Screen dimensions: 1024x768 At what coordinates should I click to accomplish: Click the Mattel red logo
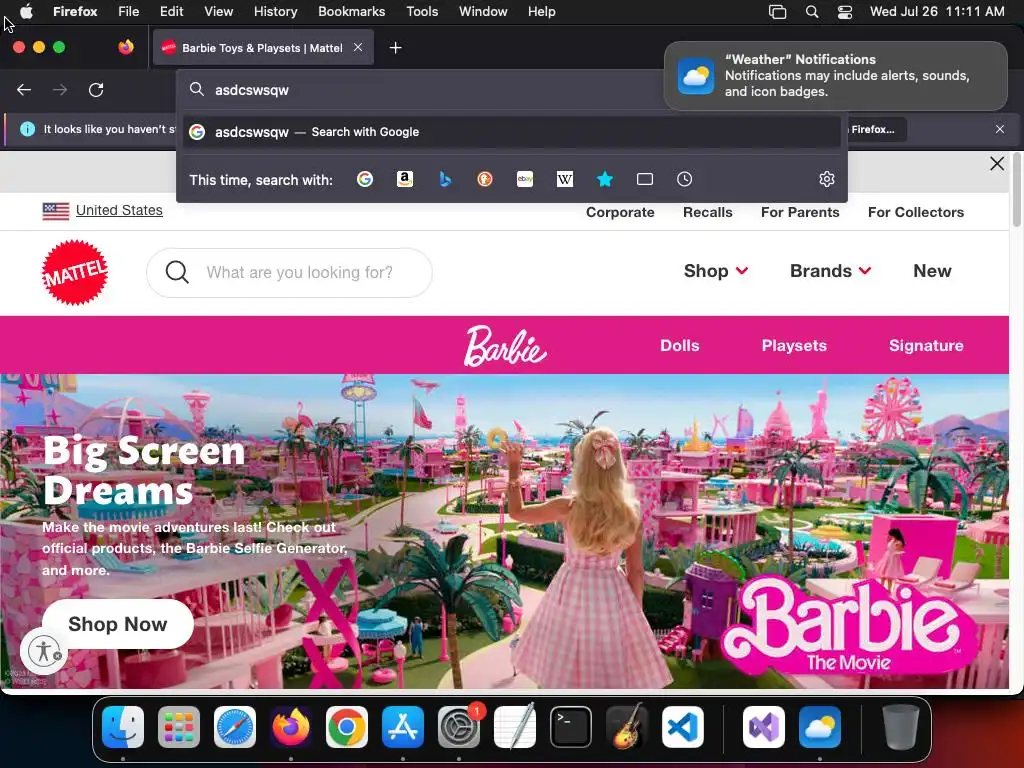coord(75,272)
